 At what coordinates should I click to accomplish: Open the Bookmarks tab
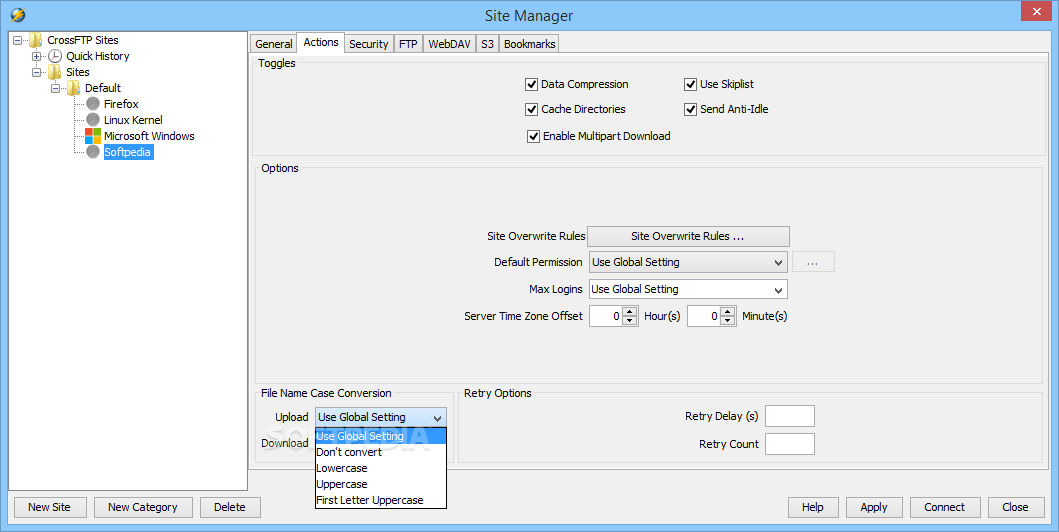tap(530, 44)
